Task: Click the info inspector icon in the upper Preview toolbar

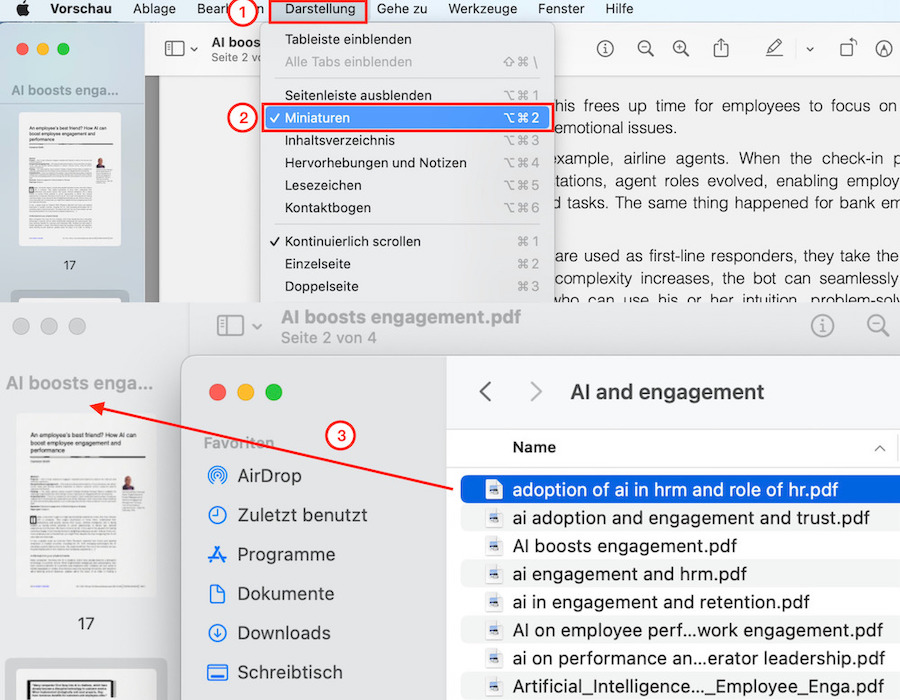Action: [605, 49]
